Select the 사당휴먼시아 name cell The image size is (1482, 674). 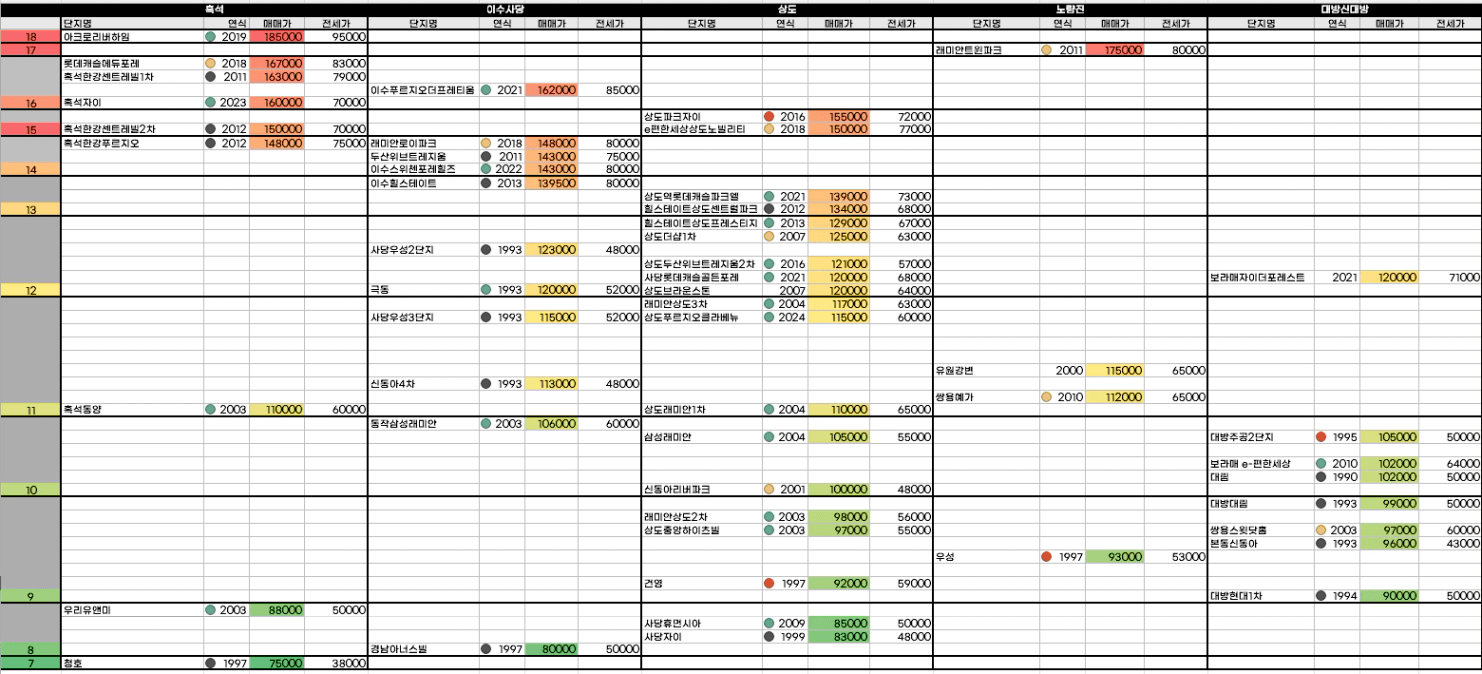pos(701,623)
